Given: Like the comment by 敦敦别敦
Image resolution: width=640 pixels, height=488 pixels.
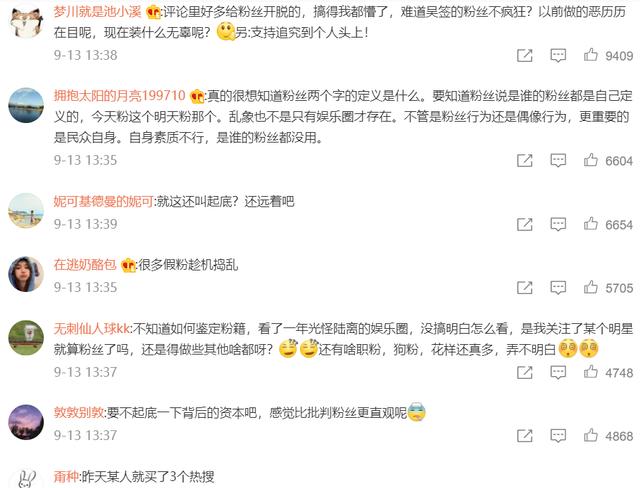Looking at the screenshot, I should click(591, 435).
